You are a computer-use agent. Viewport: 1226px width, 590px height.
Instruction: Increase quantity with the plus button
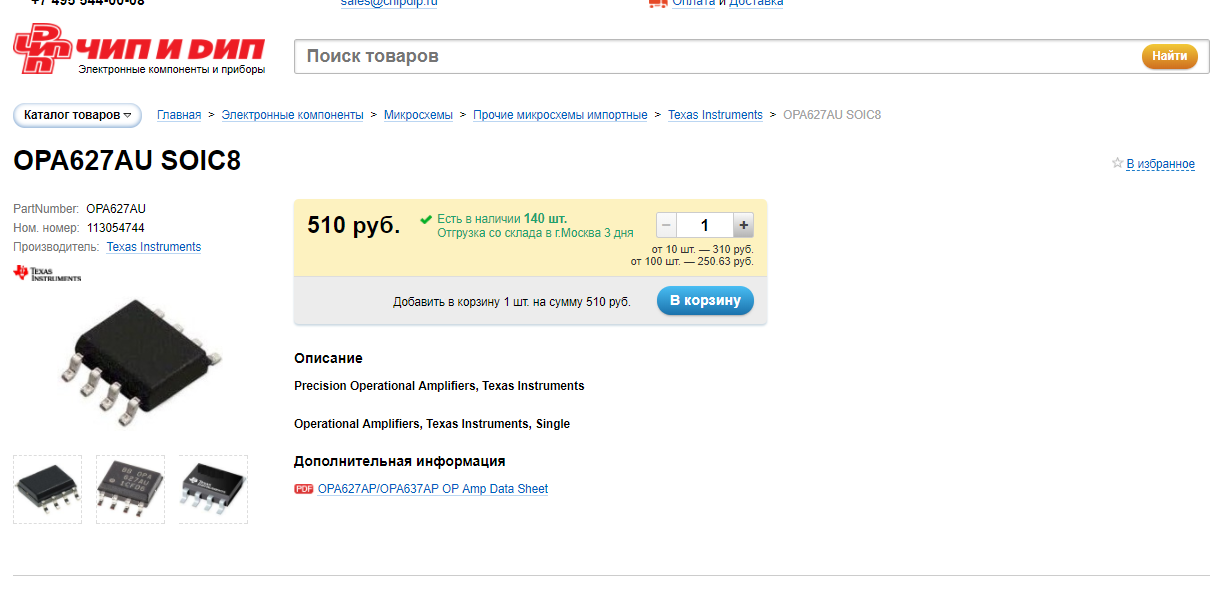click(743, 225)
